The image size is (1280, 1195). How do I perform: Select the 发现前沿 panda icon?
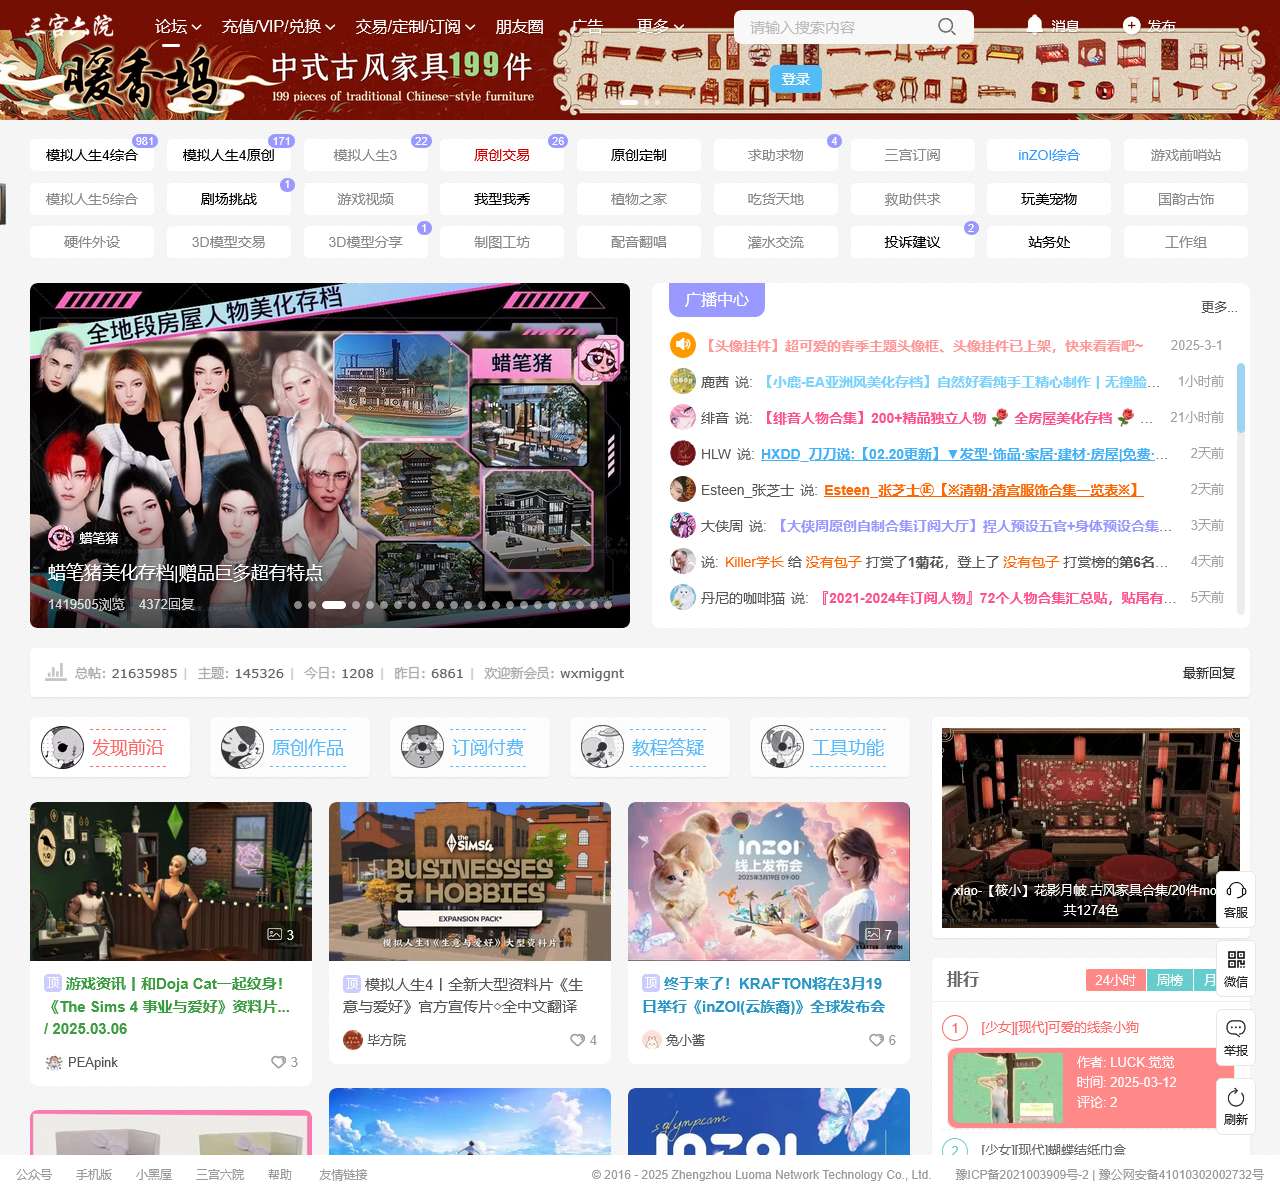62,747
